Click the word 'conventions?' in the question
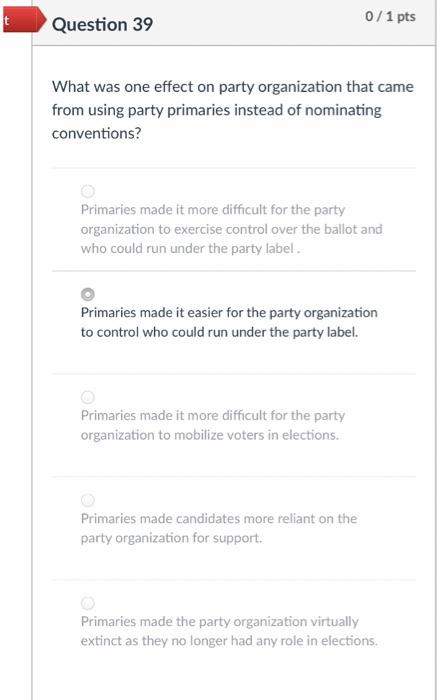Screen dimensions: 437x700 96,133
